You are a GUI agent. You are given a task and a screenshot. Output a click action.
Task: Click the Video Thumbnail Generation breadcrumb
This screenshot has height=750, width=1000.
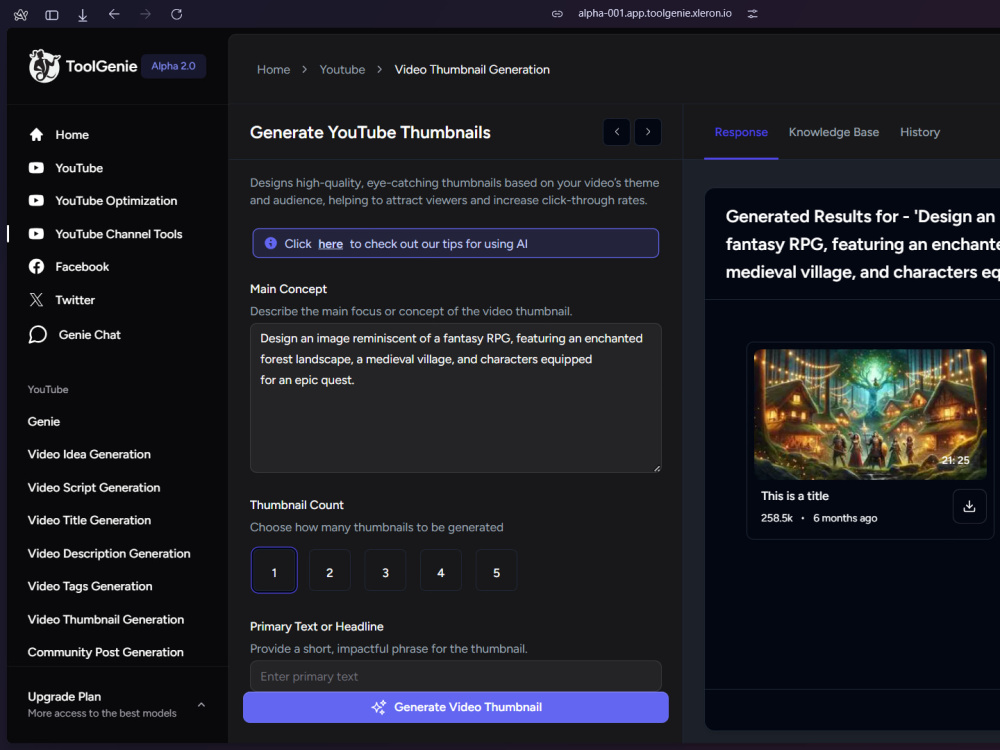click(x=472, y=70)
